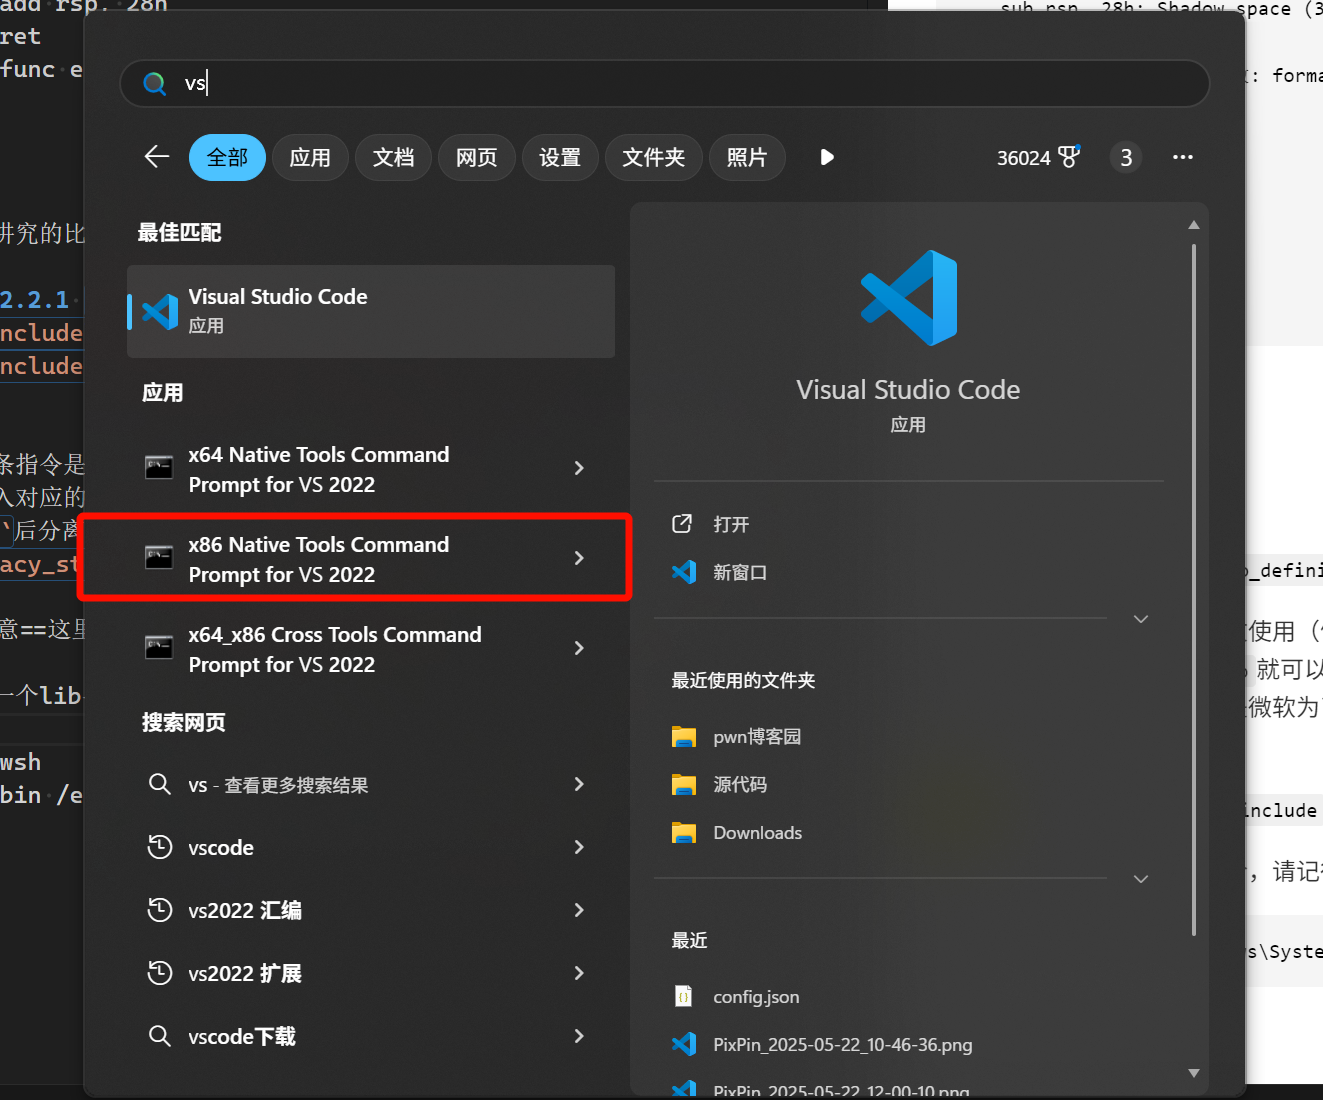1323x1100 pixels.
Task: Open the three-dot more options menu
Action: (x=1183, y=157)
